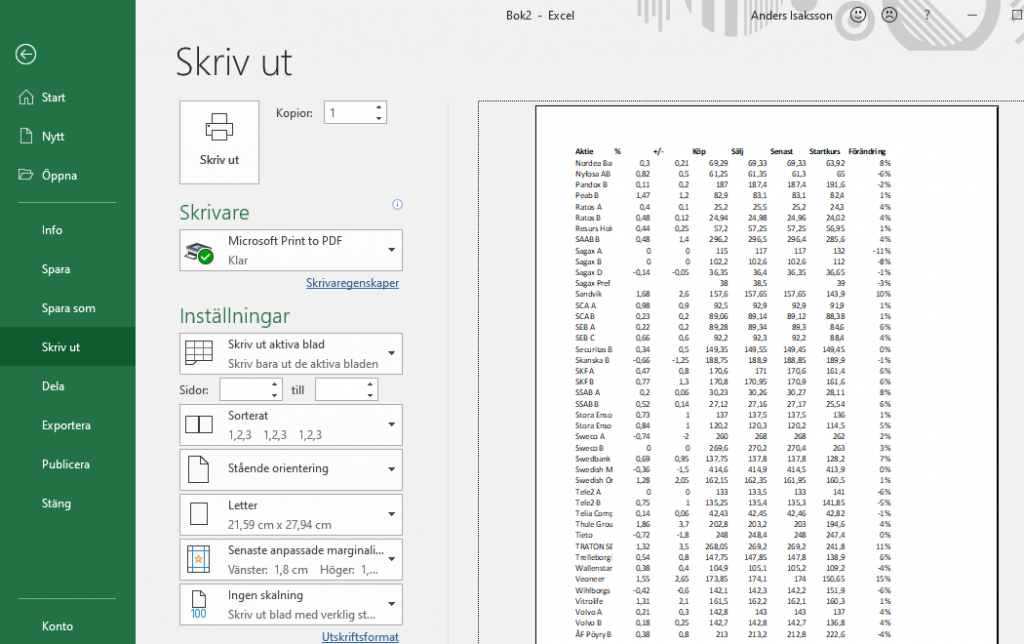Open the Stående orientering dropdown
Screen dimensions: 1024x644
392,469
